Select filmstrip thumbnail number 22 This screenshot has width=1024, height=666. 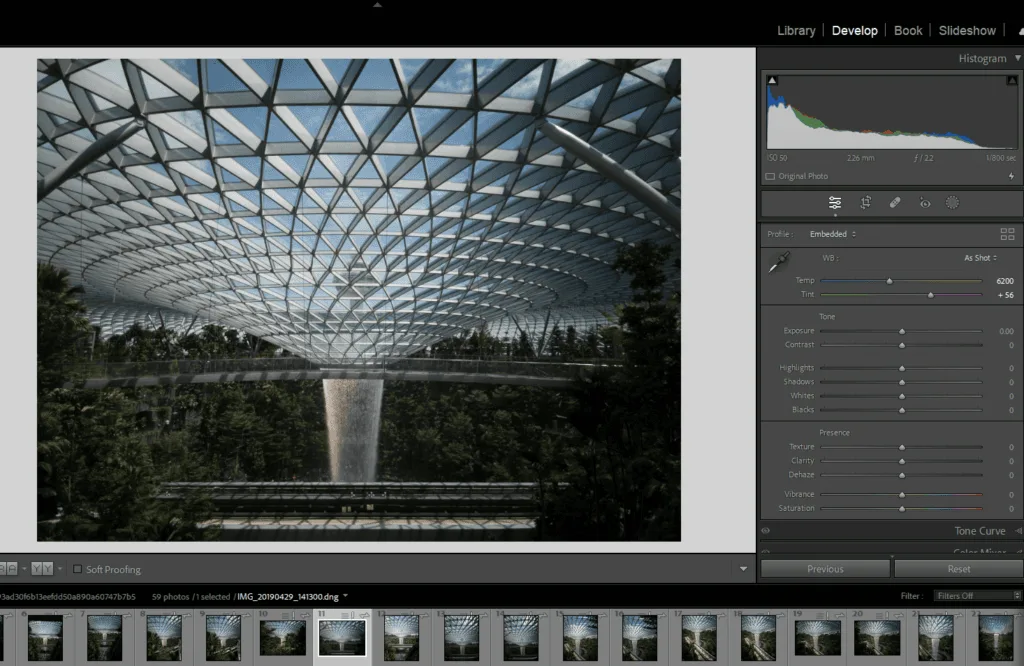(x=996, y=638)
